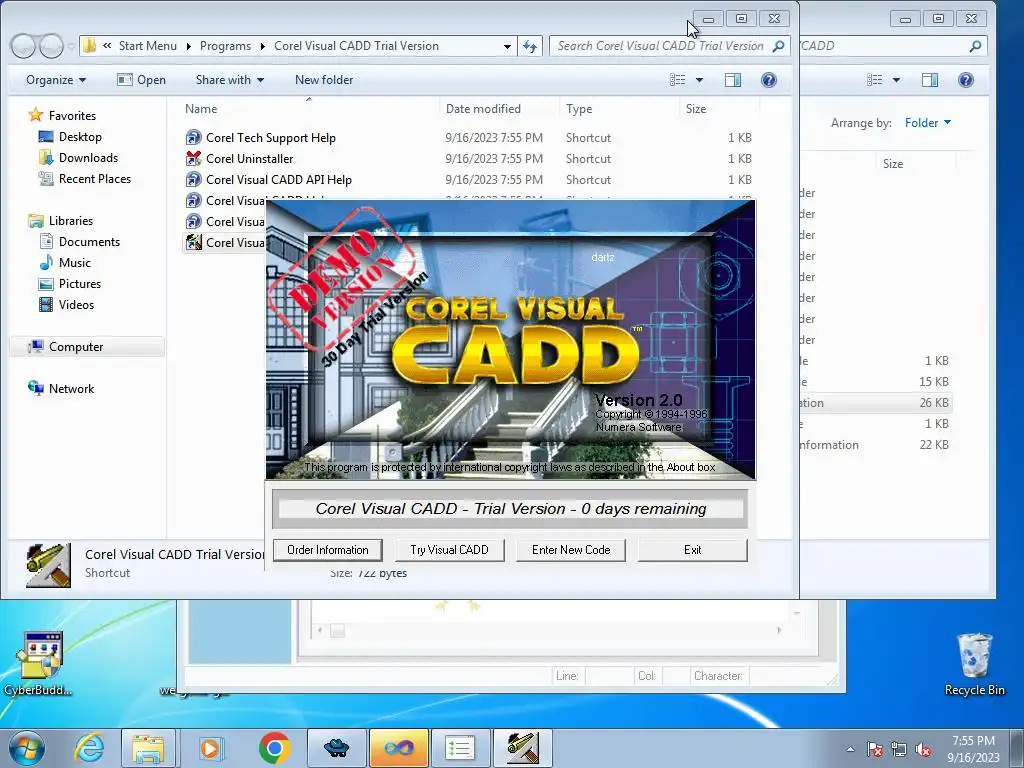Go back with the navigation back arrow
Screen dimensions: 1024x768
23,46
